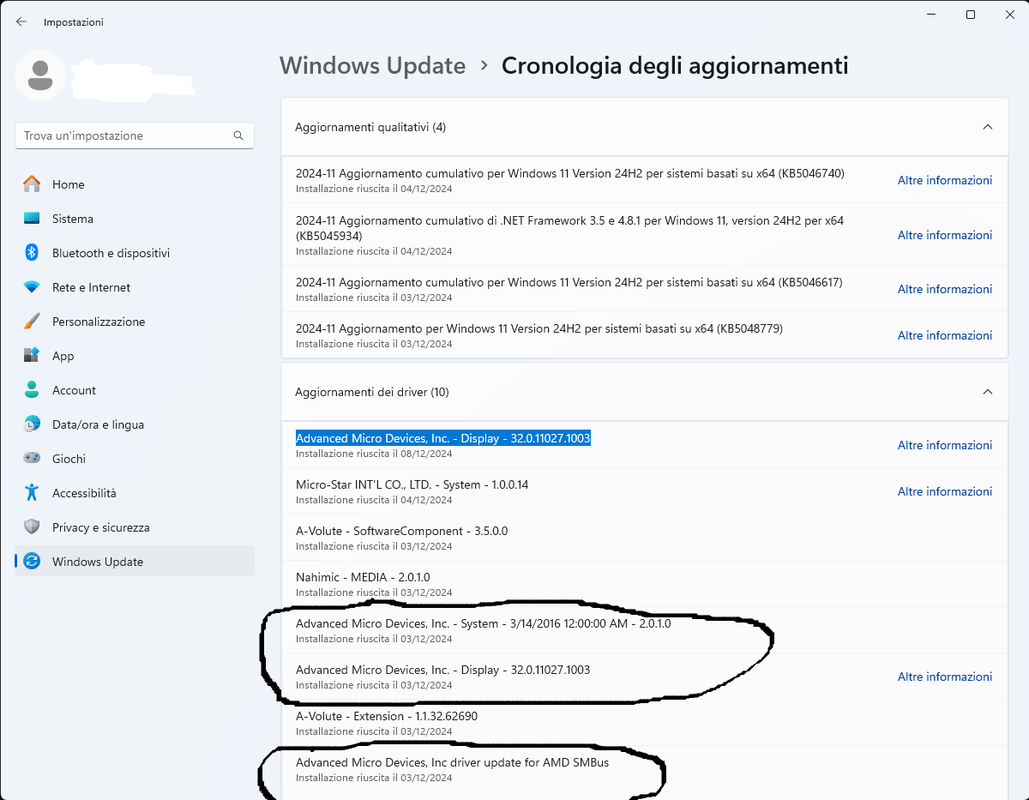1029x800 pixels.
Task: Click the Personalizzazione paintbrush icon
Action: [x=32, y=321]
